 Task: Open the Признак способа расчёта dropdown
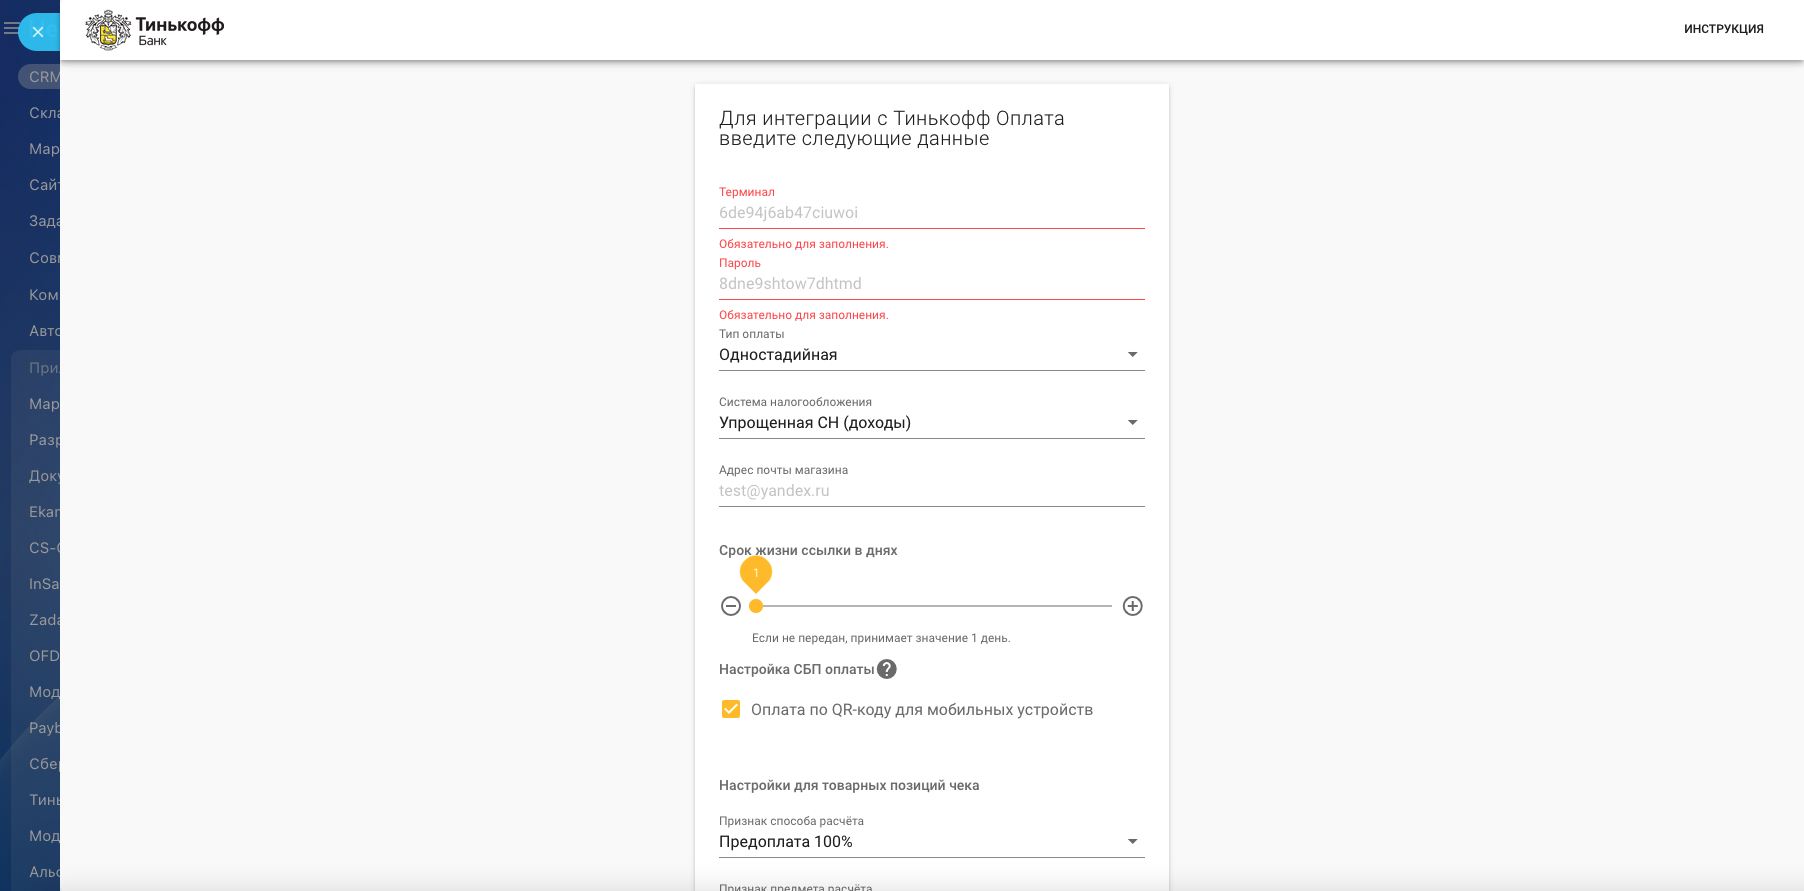(932, 842)
